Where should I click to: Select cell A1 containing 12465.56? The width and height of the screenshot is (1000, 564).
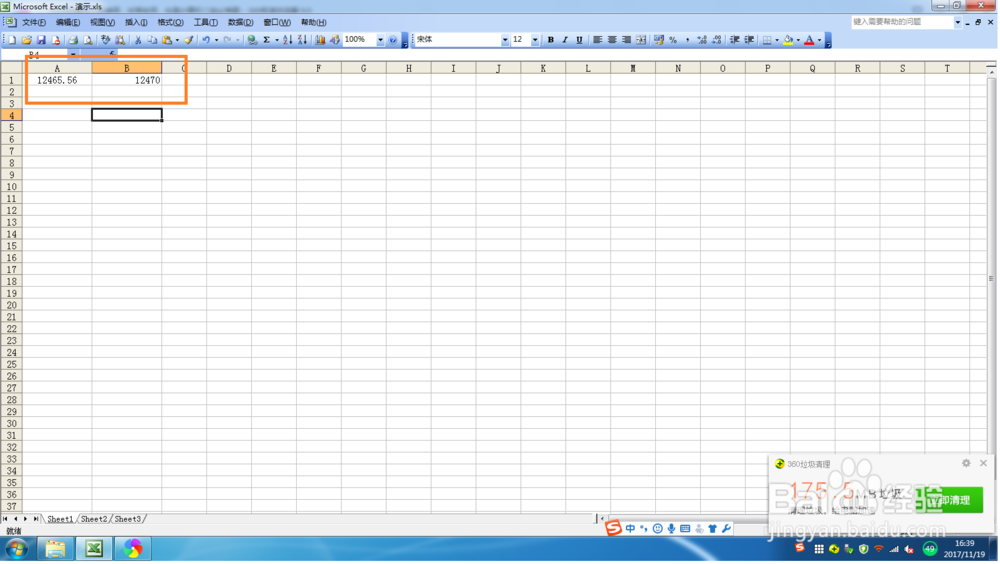(57, 80)
